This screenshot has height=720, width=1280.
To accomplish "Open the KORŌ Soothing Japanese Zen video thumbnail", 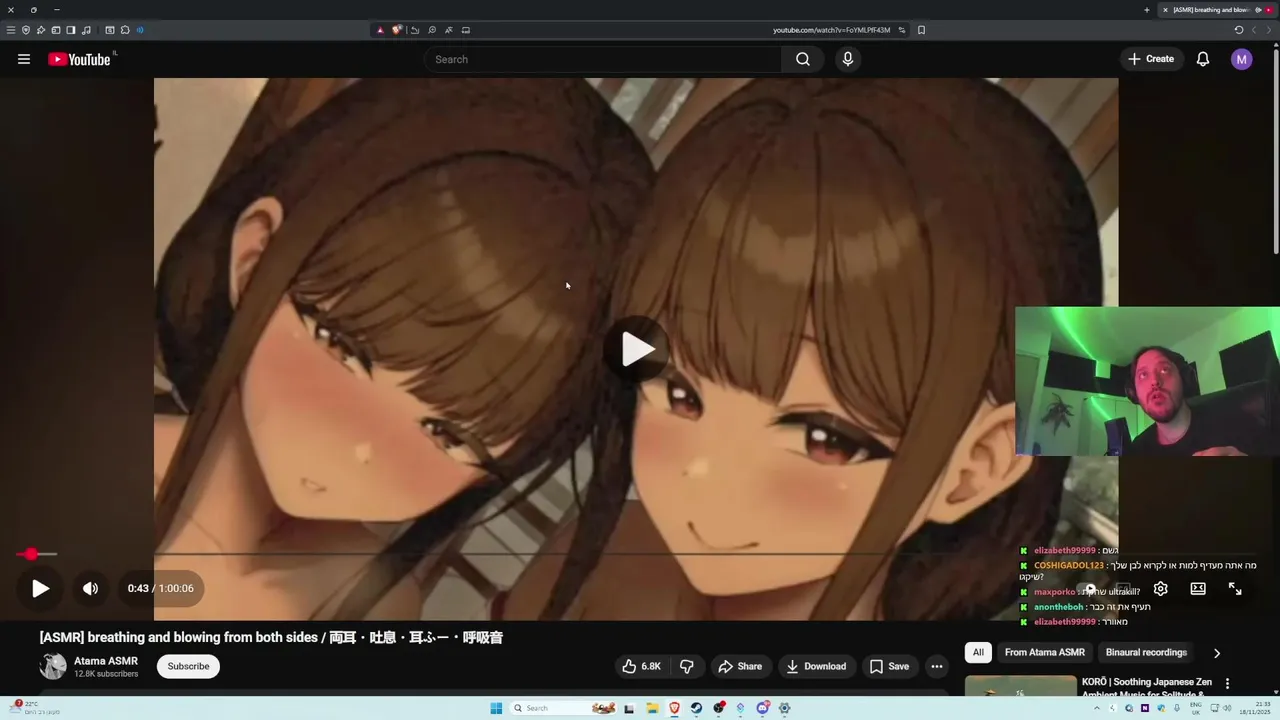I will click(x=1020, y=686).
